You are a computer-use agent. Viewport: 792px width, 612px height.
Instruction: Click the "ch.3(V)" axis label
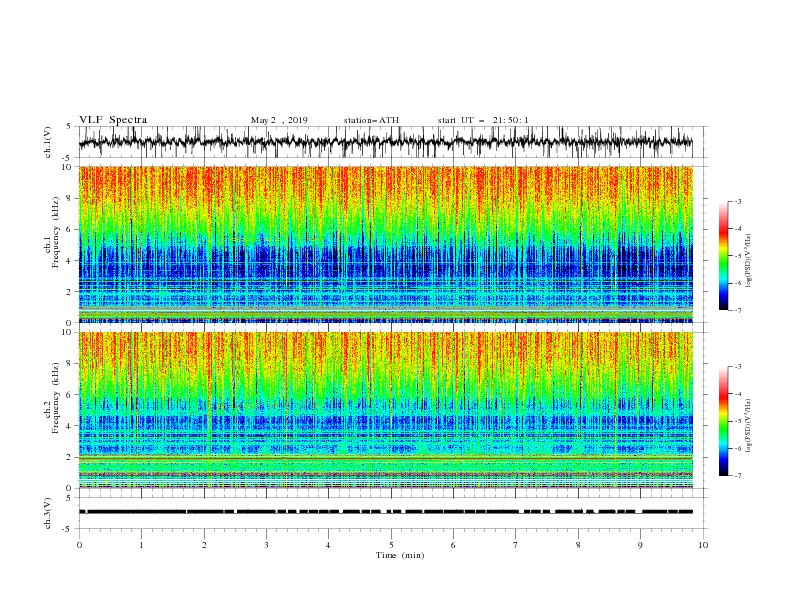click(48, 513)
